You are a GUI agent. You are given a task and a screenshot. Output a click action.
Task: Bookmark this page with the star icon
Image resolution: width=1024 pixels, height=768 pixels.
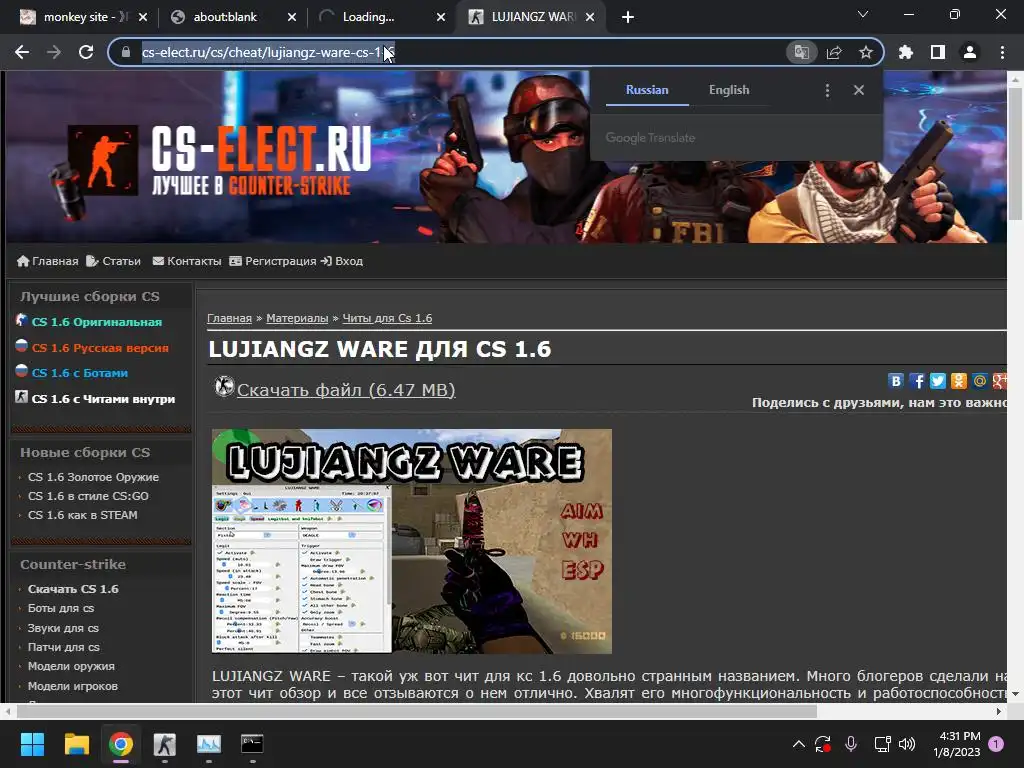coord(865,52)
